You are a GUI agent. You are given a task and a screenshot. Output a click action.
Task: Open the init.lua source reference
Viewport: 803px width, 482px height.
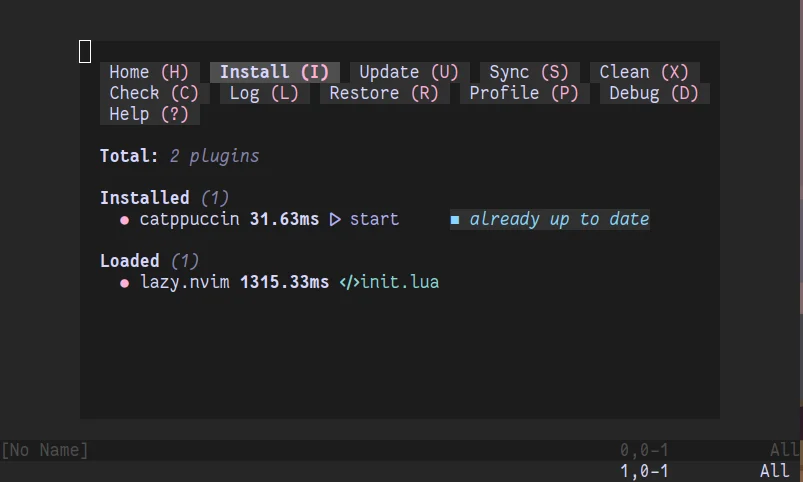tap(400, 282)
